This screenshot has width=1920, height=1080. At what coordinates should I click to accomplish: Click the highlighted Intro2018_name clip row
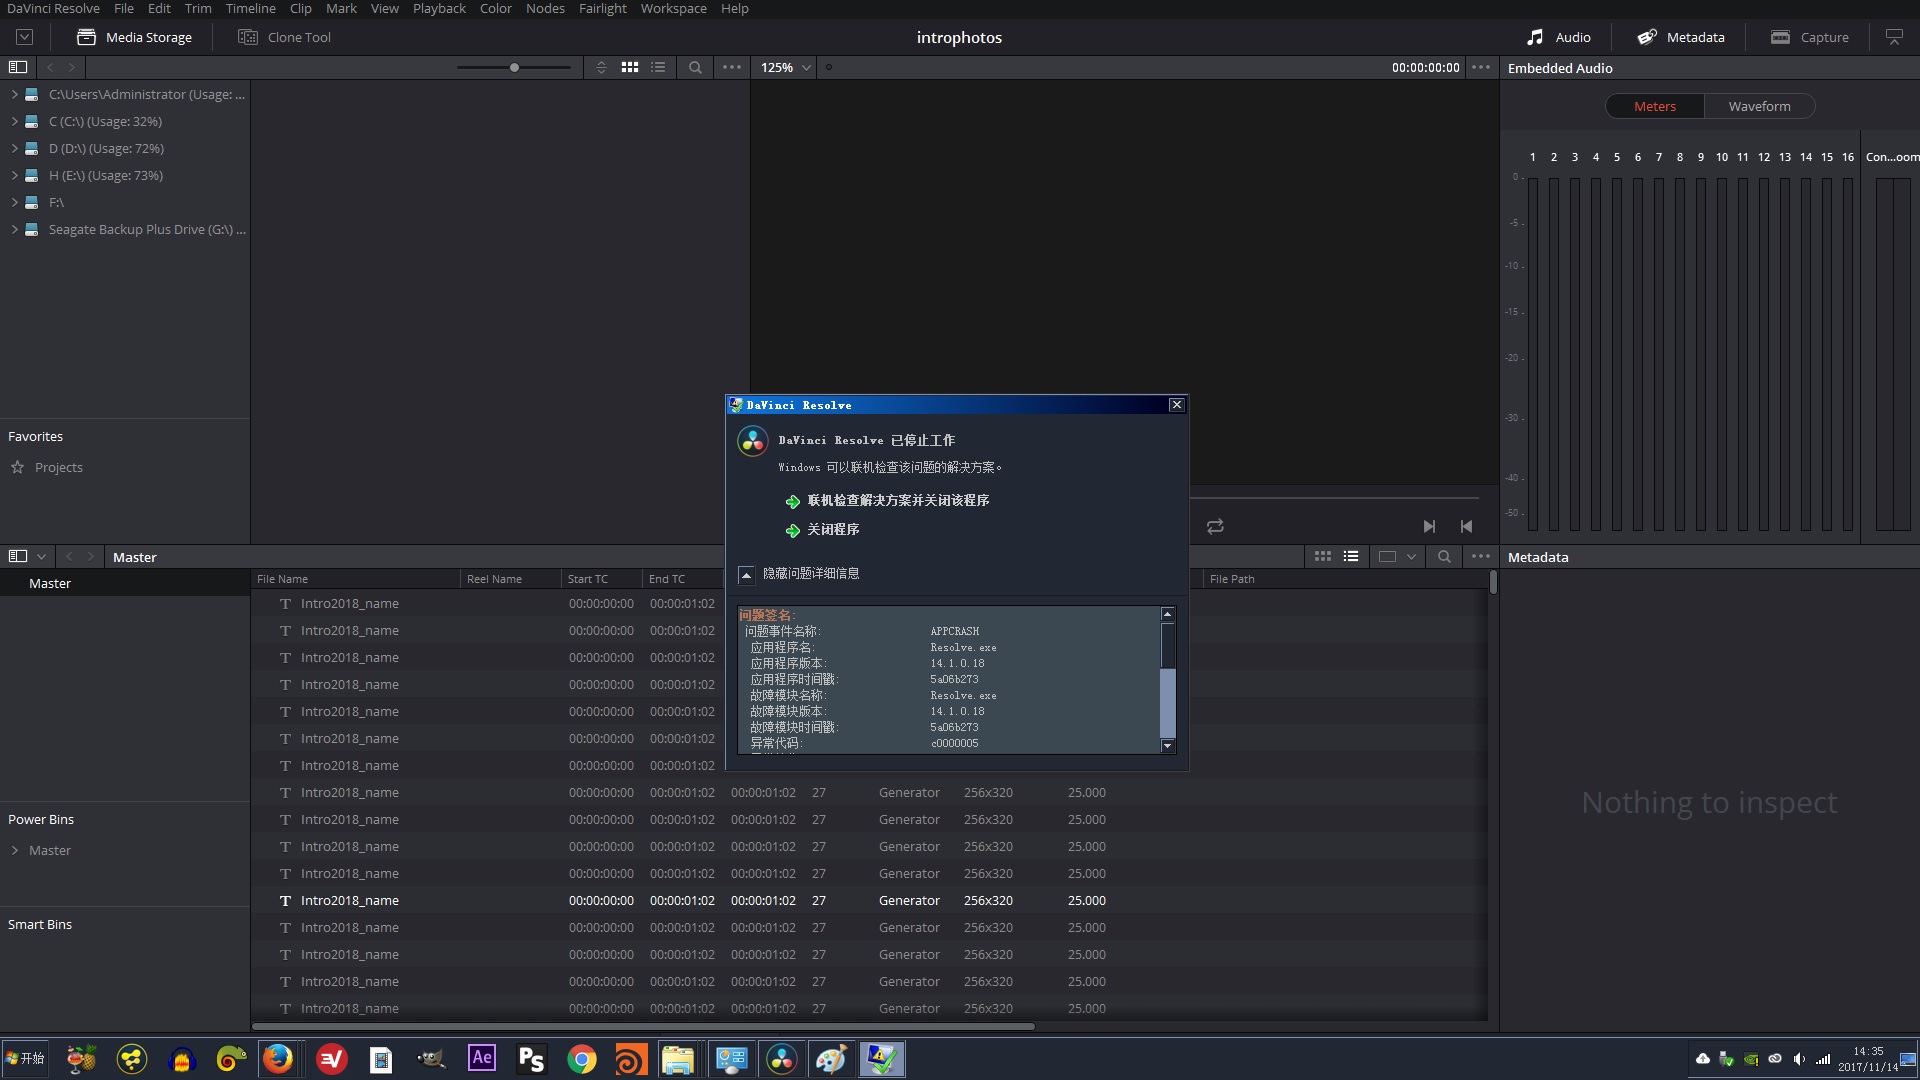click(x=868, y=900)
